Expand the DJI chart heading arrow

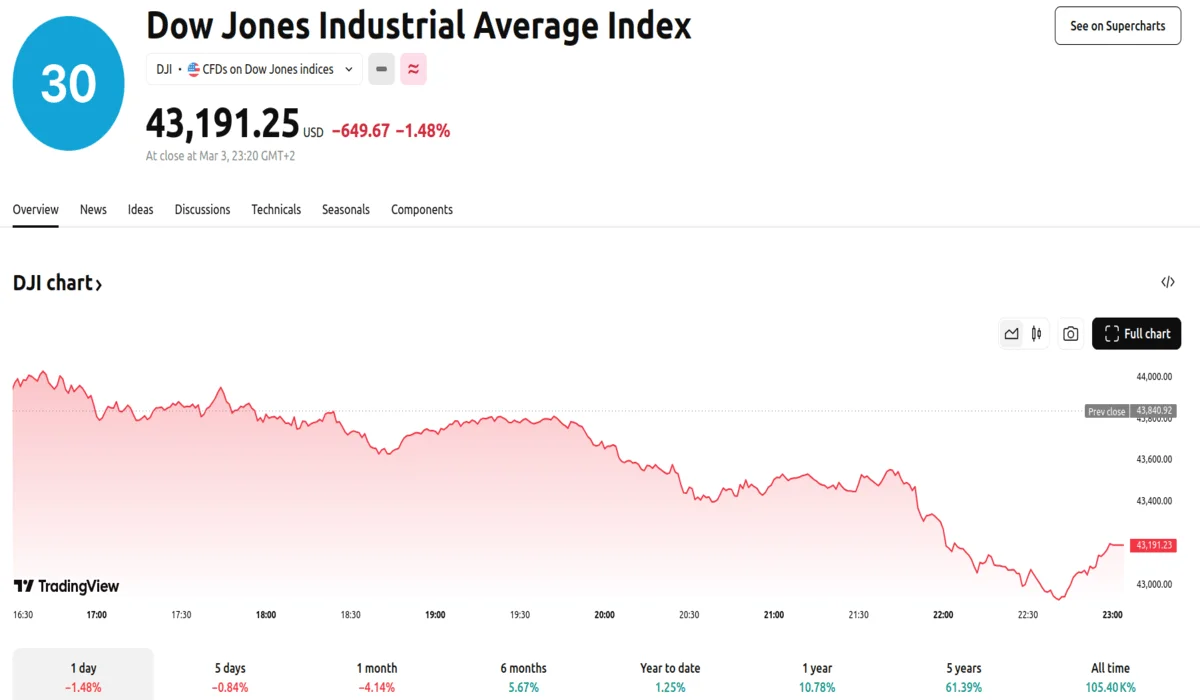[98, 284]
